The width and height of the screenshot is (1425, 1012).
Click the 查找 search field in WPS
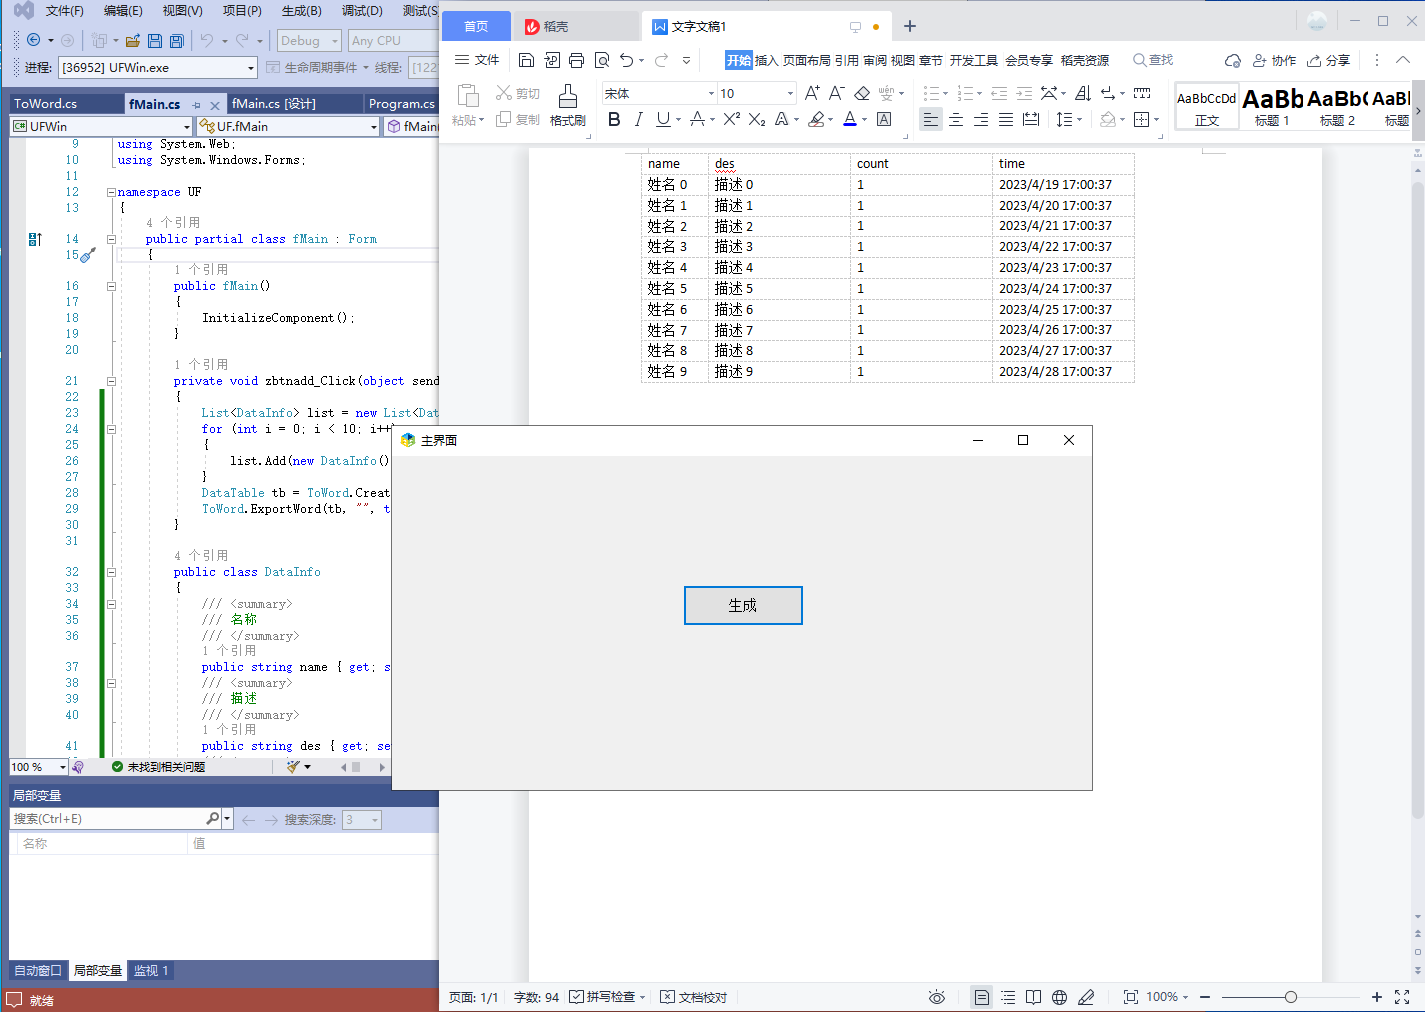[1153, 60]
